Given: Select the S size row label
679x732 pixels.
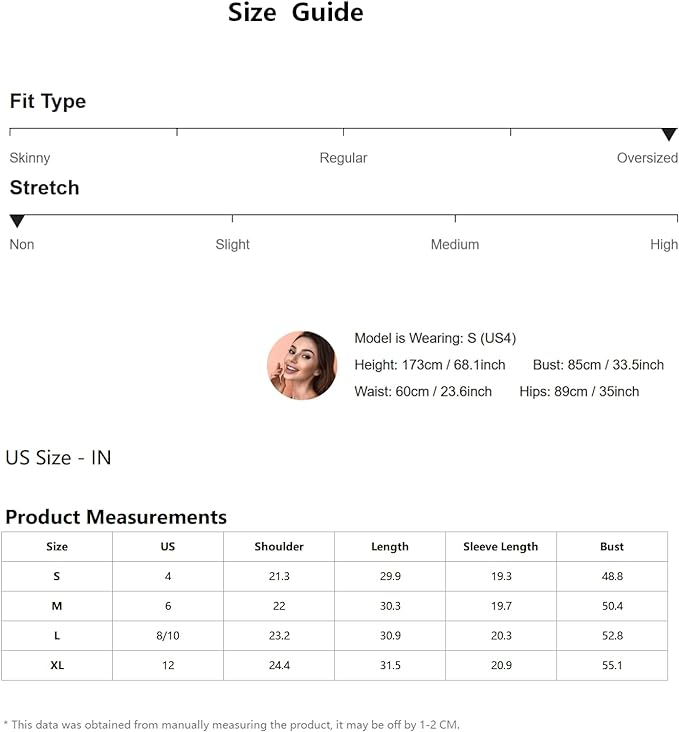Looking at the screenshot, I should (x=57, y=576).
